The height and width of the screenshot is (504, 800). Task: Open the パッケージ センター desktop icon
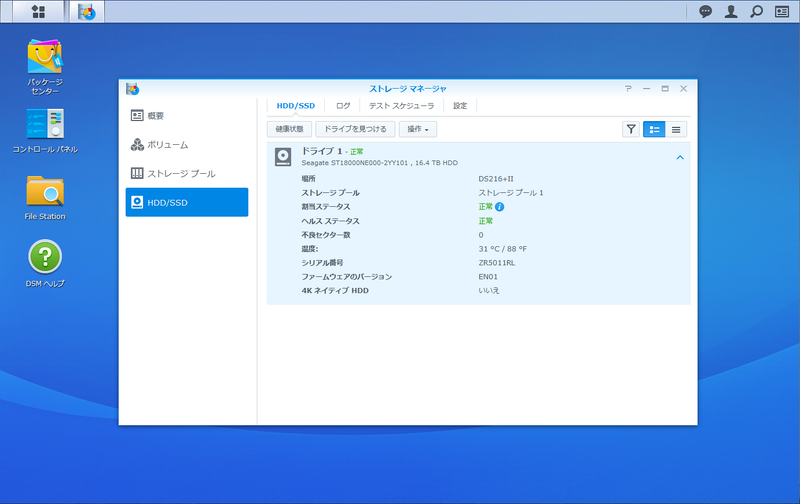pyautogui.click(x=45, y=67)
